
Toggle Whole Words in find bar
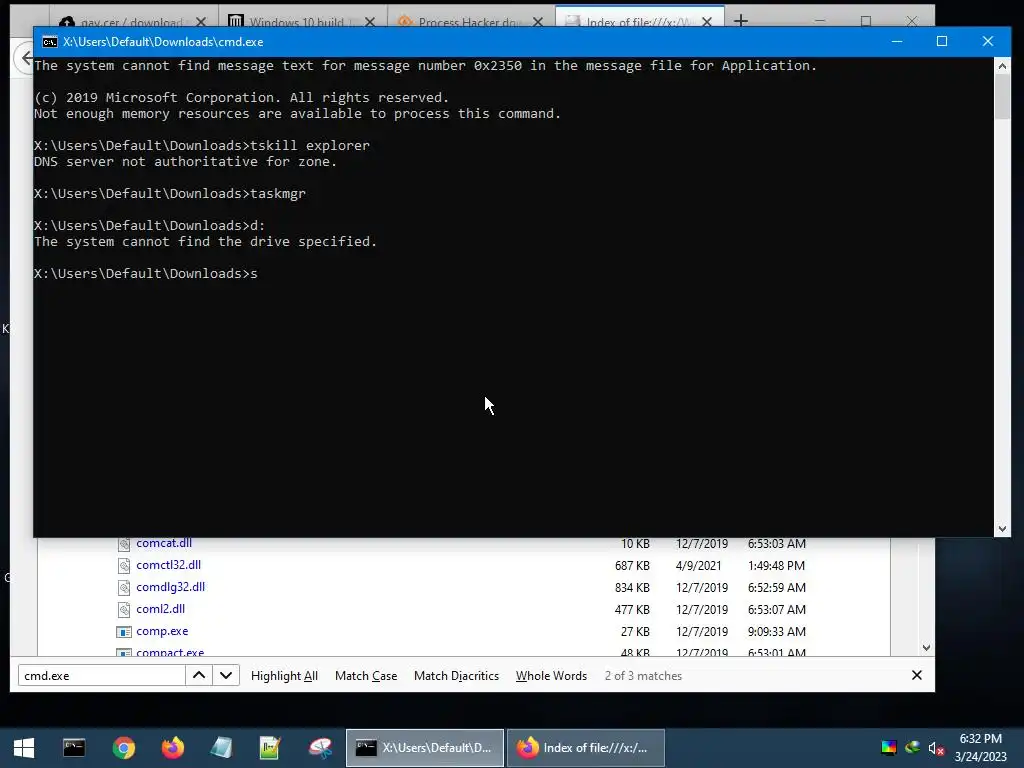pos(551,676)
